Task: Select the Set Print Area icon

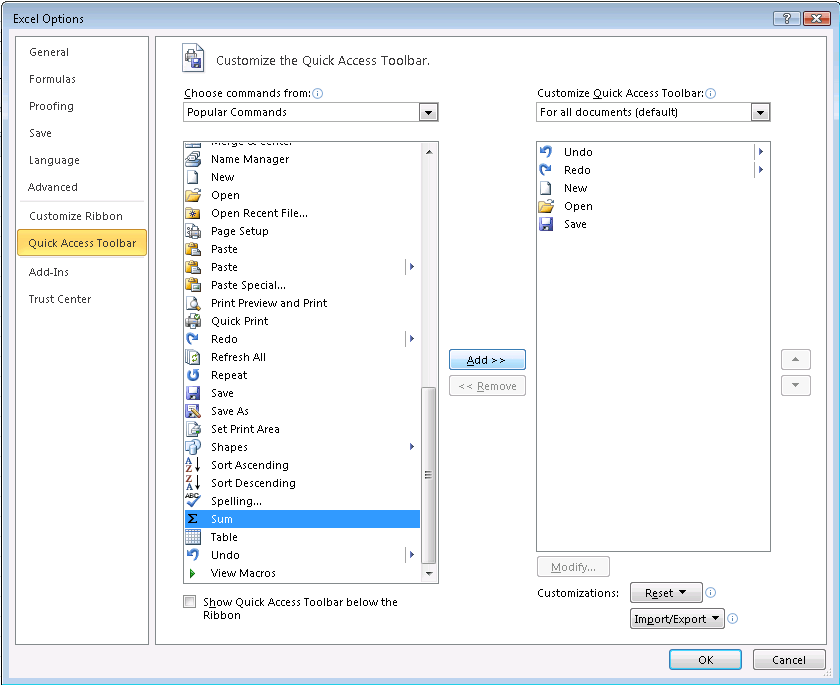Action: pos(193,429)
